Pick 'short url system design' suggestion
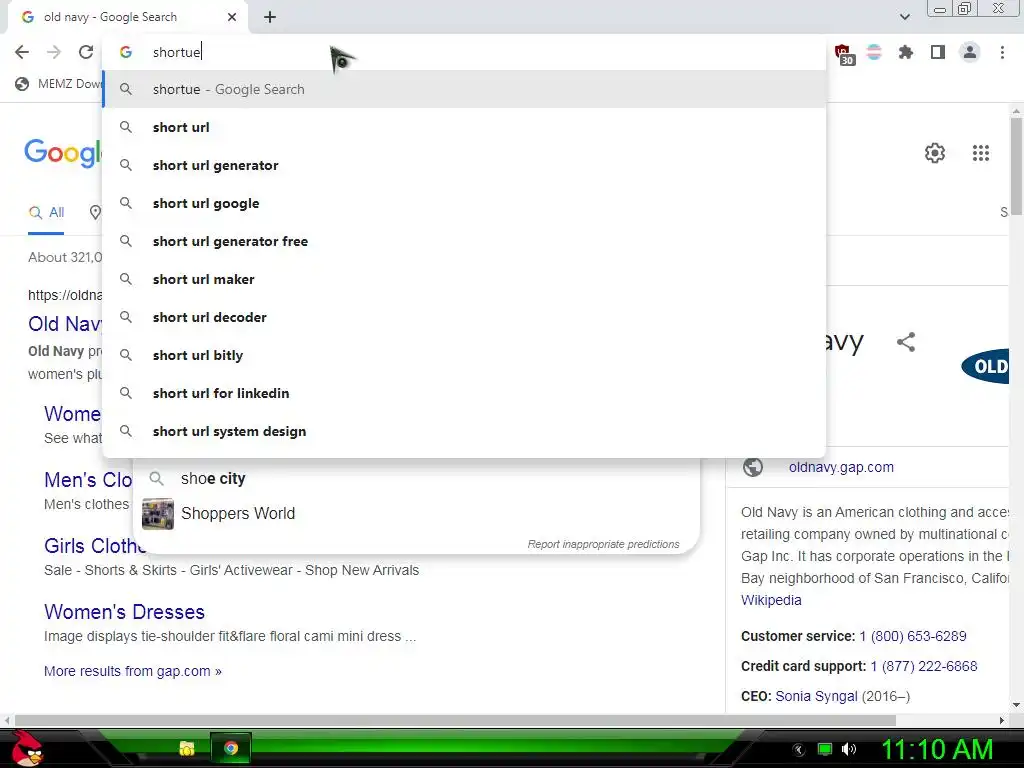The height and width of the screenshot is (768, 1024). 464,431
